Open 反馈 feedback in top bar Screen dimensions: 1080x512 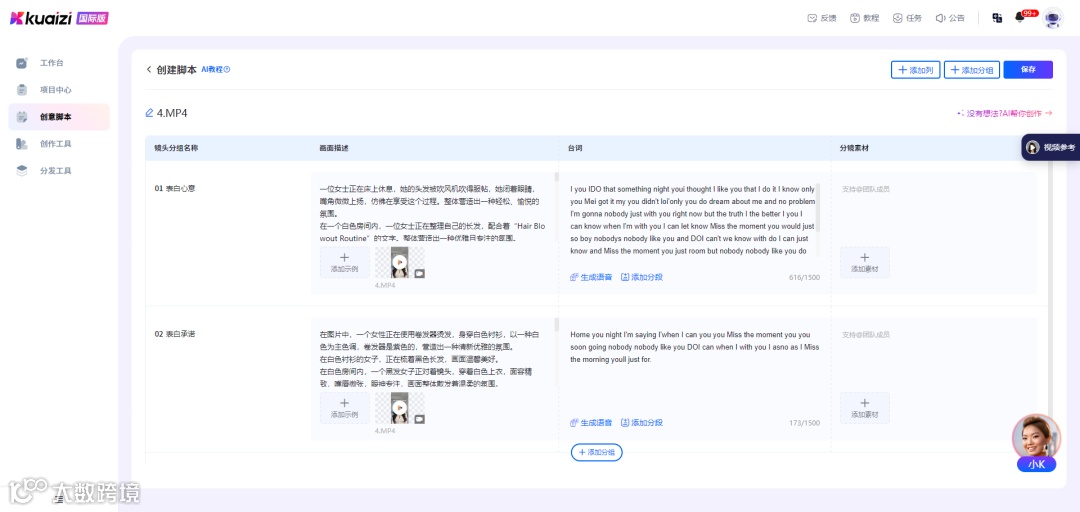822,19
